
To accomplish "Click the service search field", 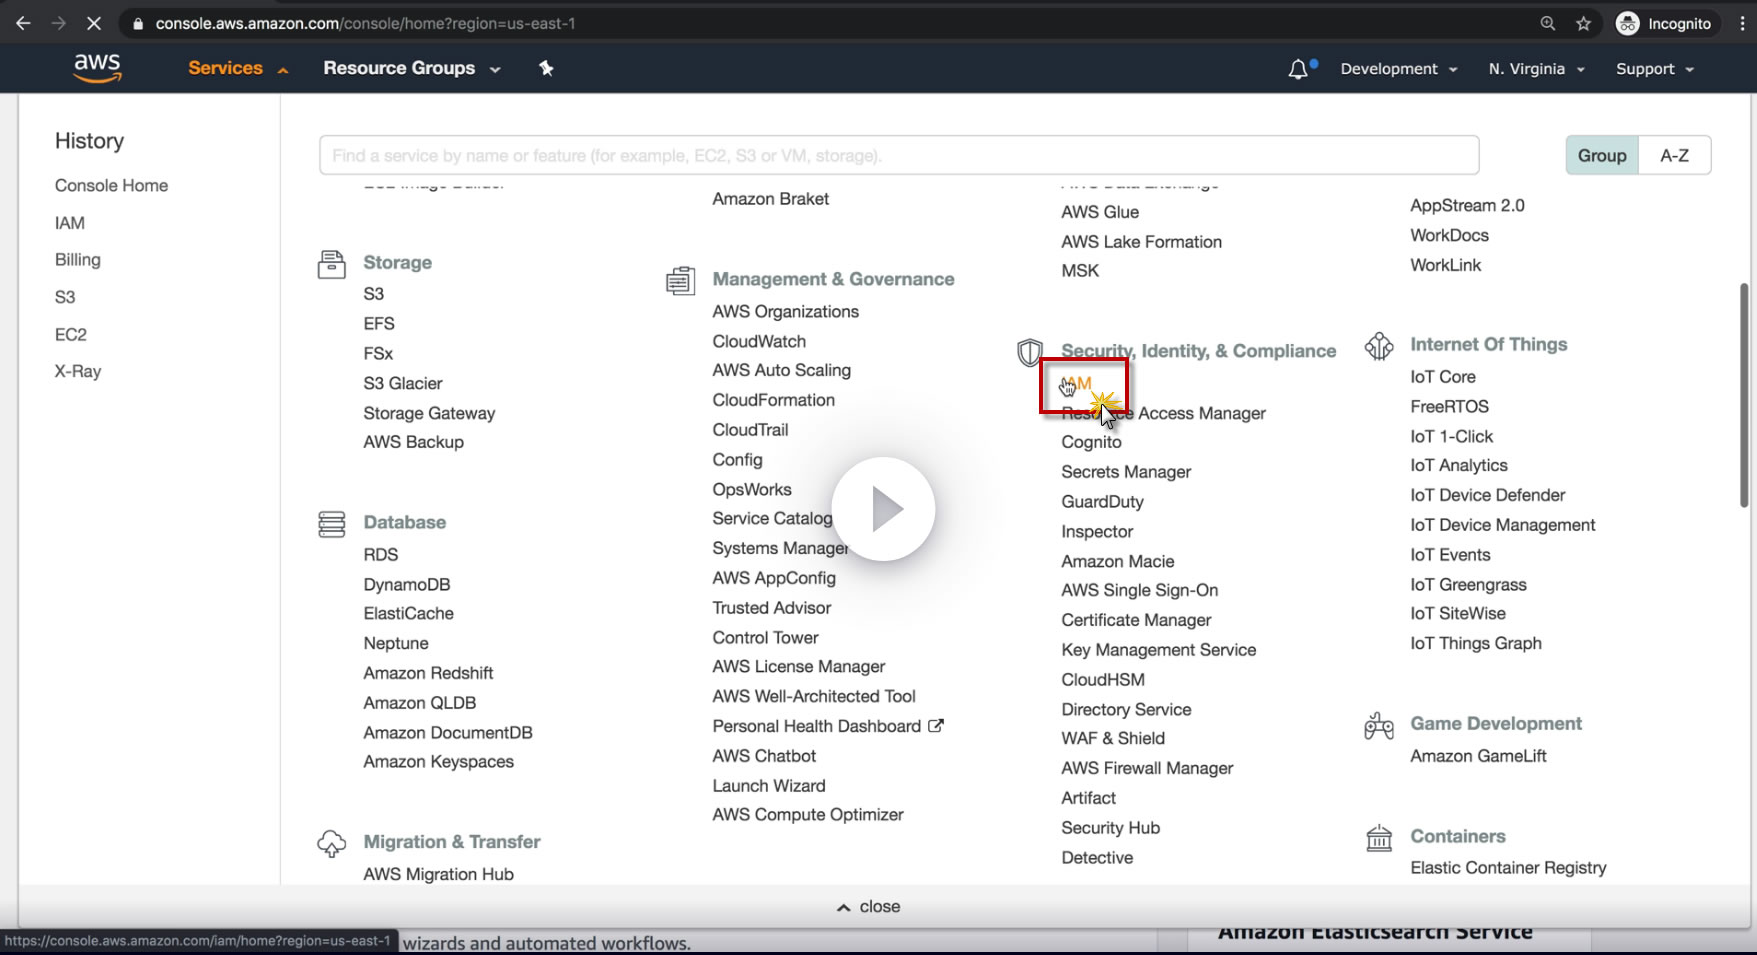I will point(899,155).
